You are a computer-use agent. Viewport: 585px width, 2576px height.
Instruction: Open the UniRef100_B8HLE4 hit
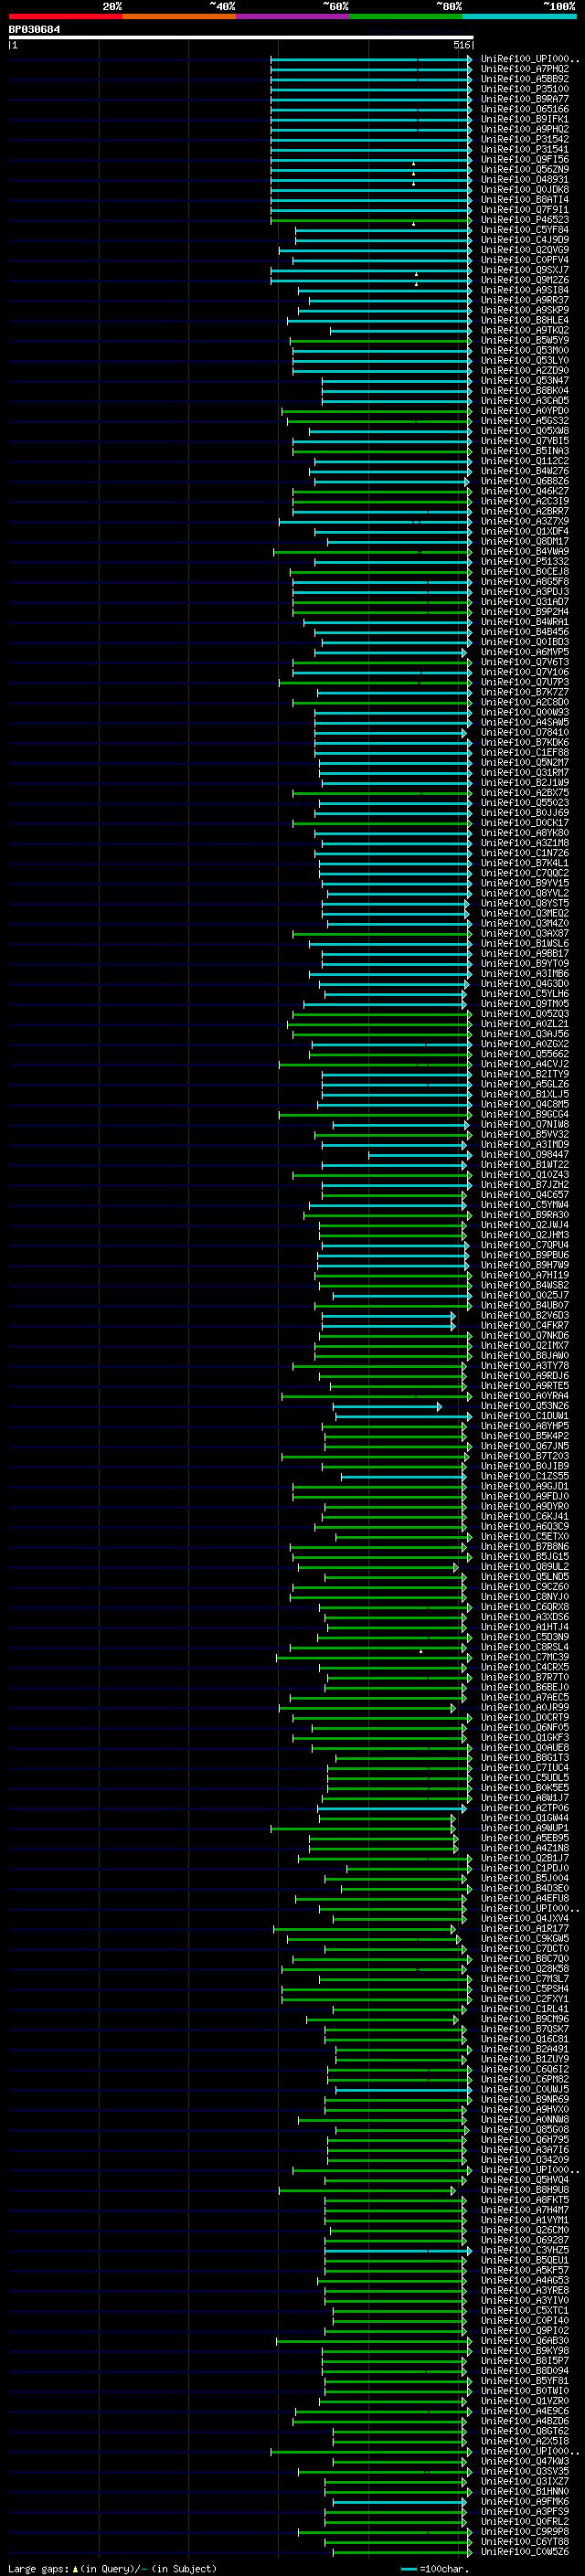point(525,321)
